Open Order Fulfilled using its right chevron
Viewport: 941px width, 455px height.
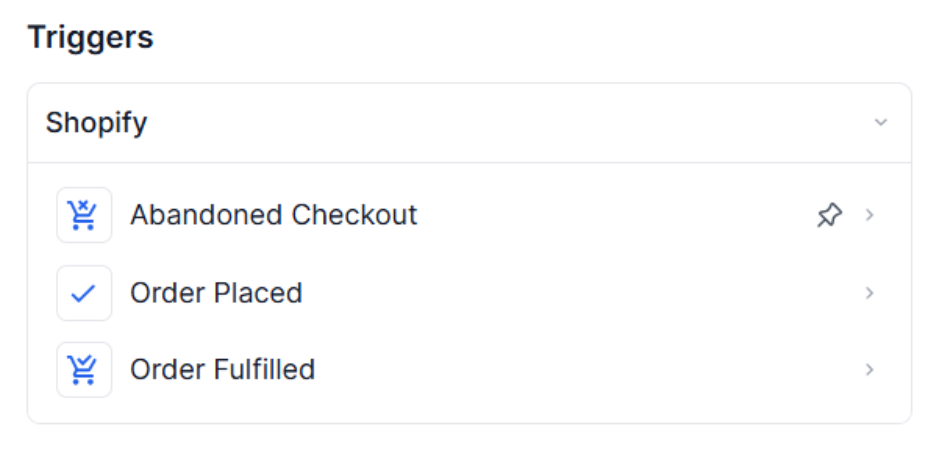[x=870, y=370]
